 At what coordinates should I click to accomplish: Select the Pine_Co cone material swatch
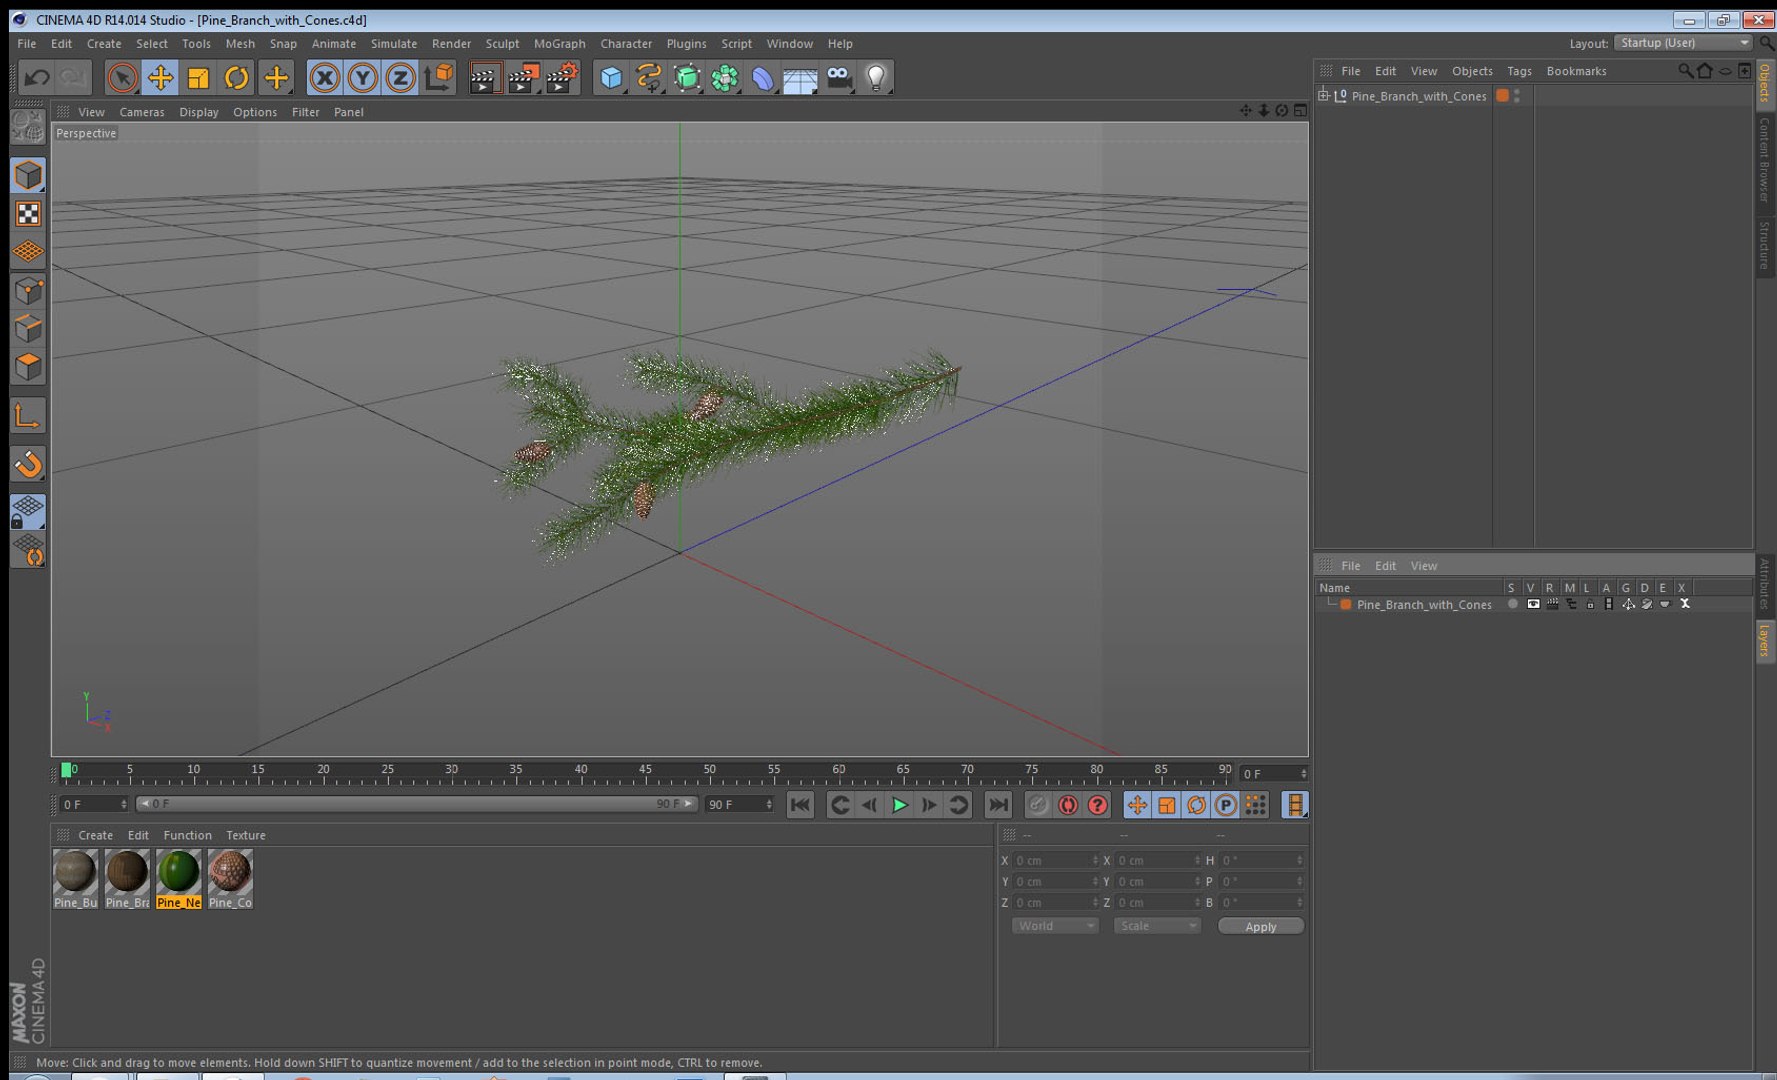point(230,879)
